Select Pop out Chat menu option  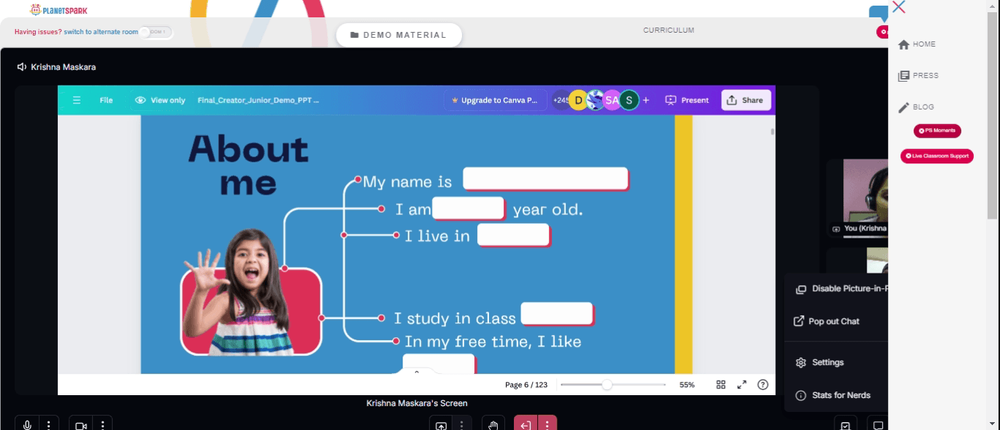tap(836, 322)
